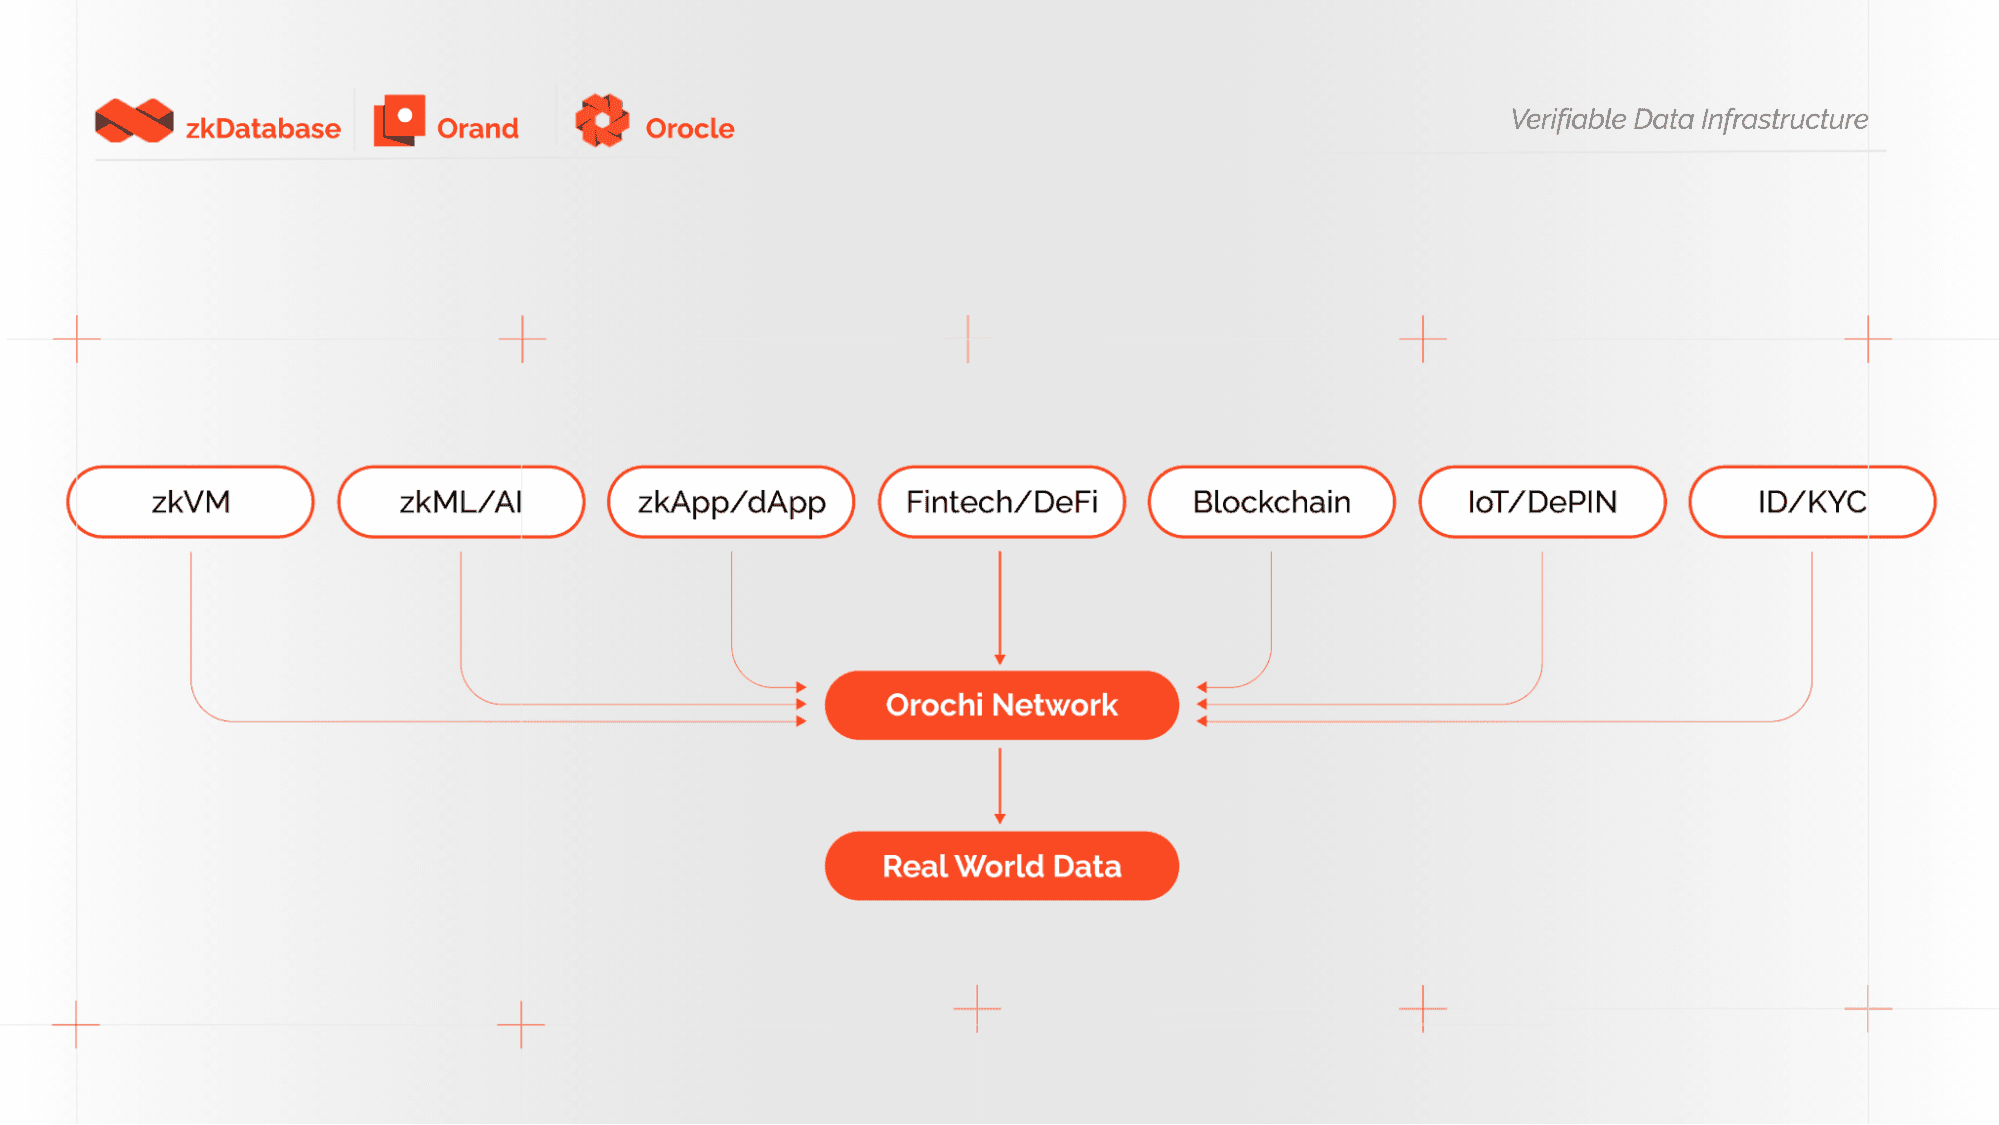Select the zkVM pill box
1999x1125 pixels.
191,502
